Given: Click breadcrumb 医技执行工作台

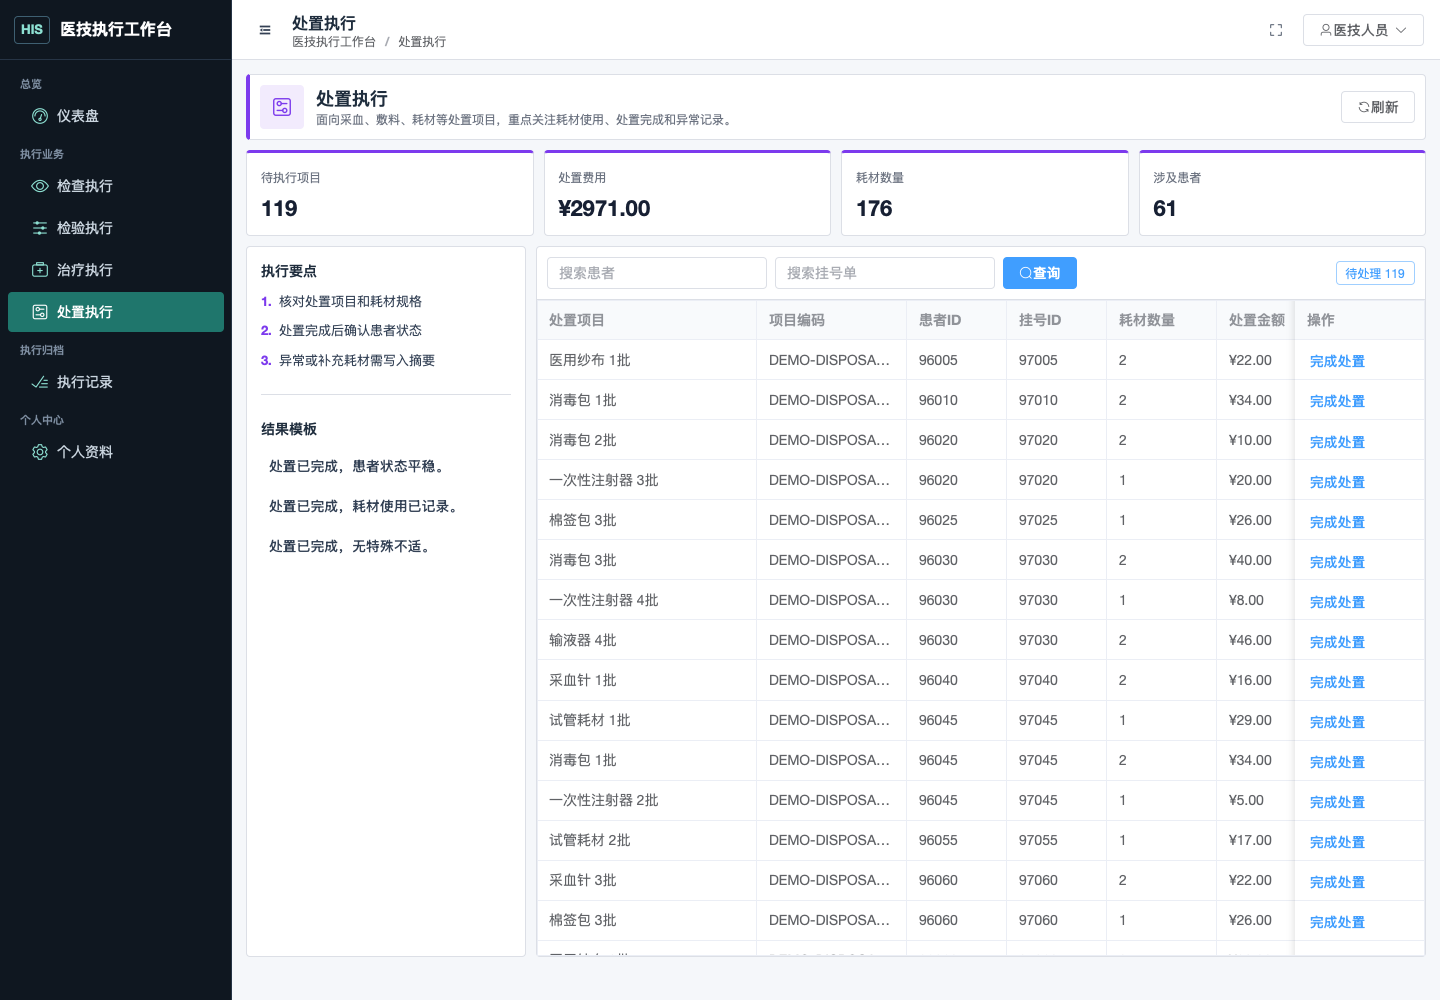Looking at the screenshot, I should point(334,42).
